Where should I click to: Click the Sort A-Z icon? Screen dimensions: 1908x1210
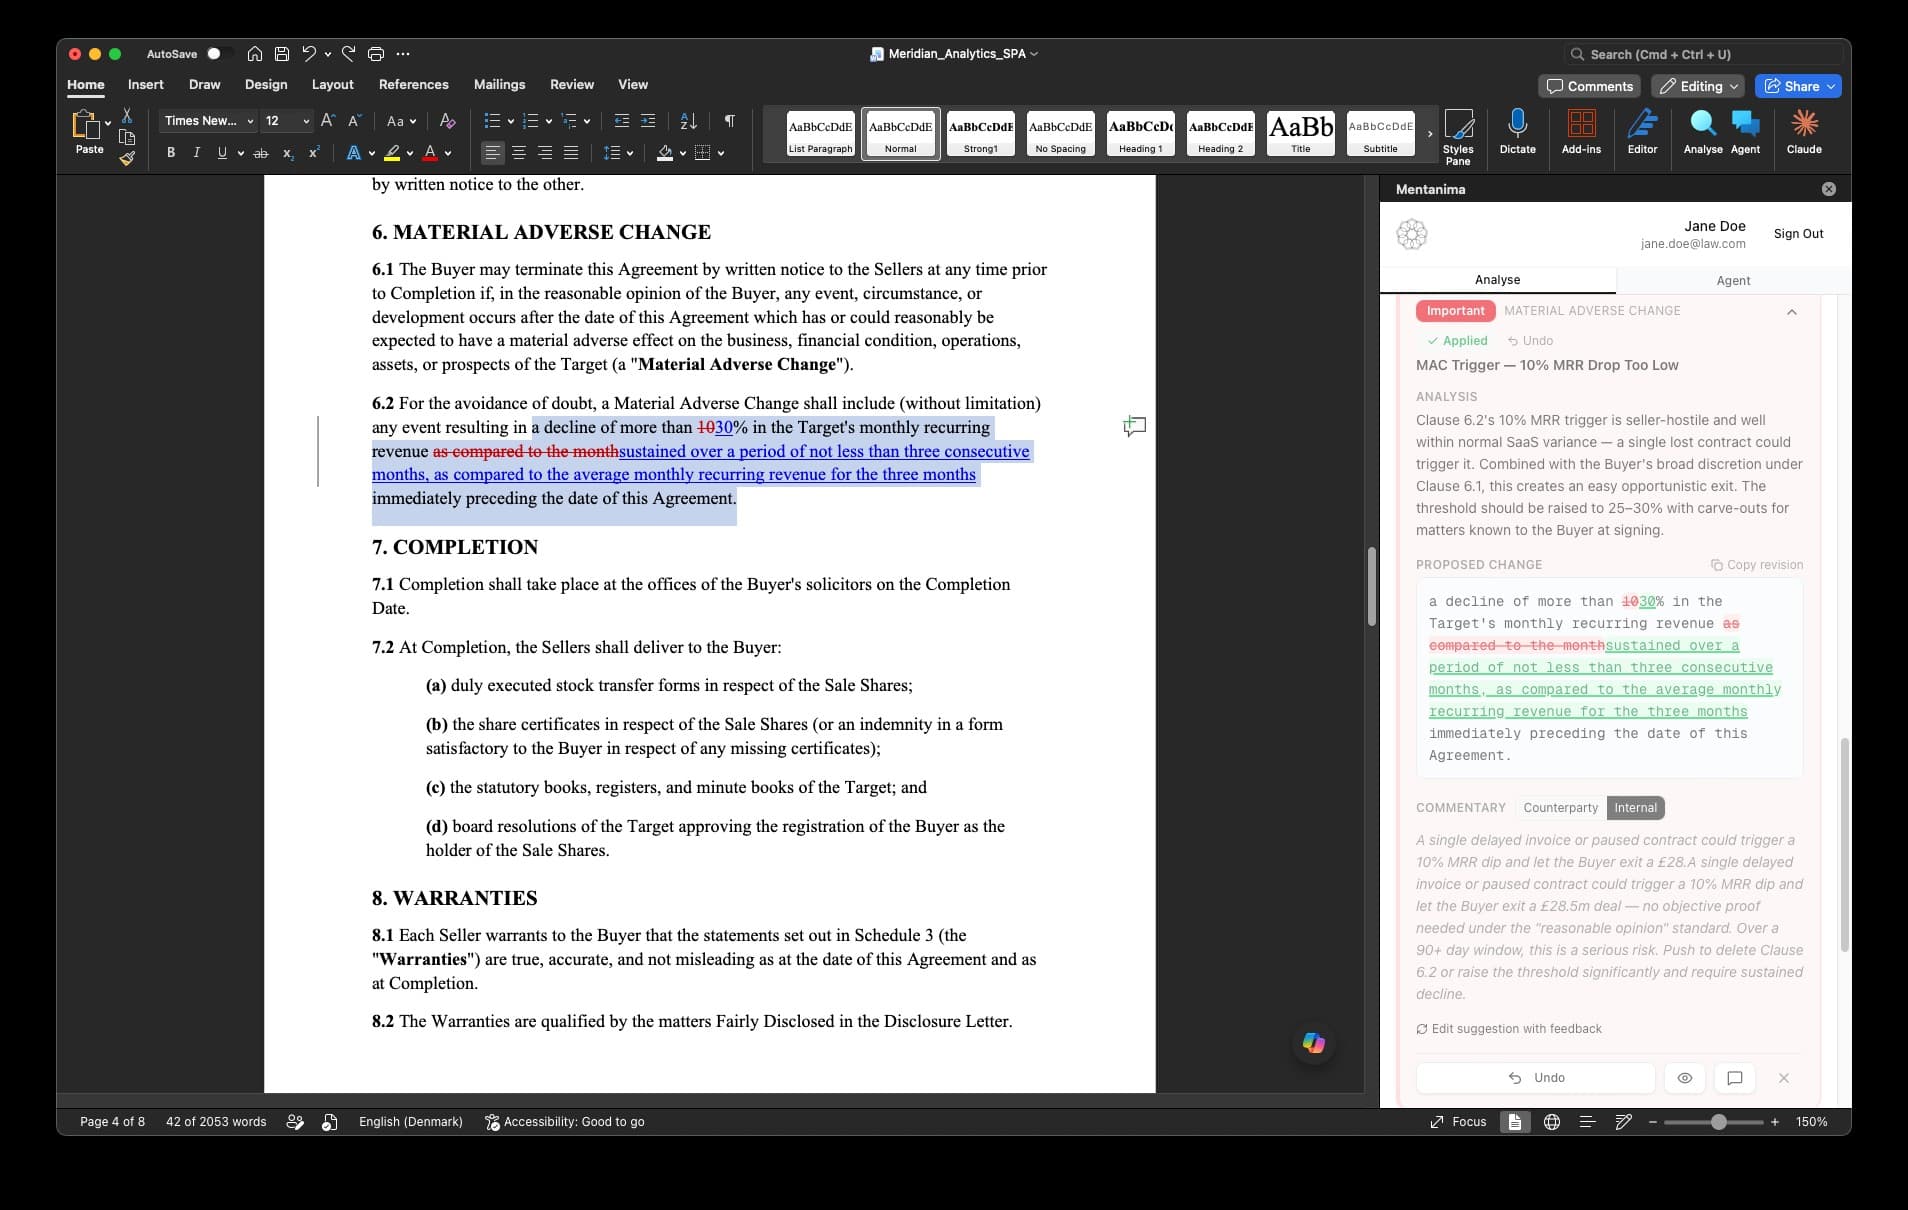tap(688, 121)
